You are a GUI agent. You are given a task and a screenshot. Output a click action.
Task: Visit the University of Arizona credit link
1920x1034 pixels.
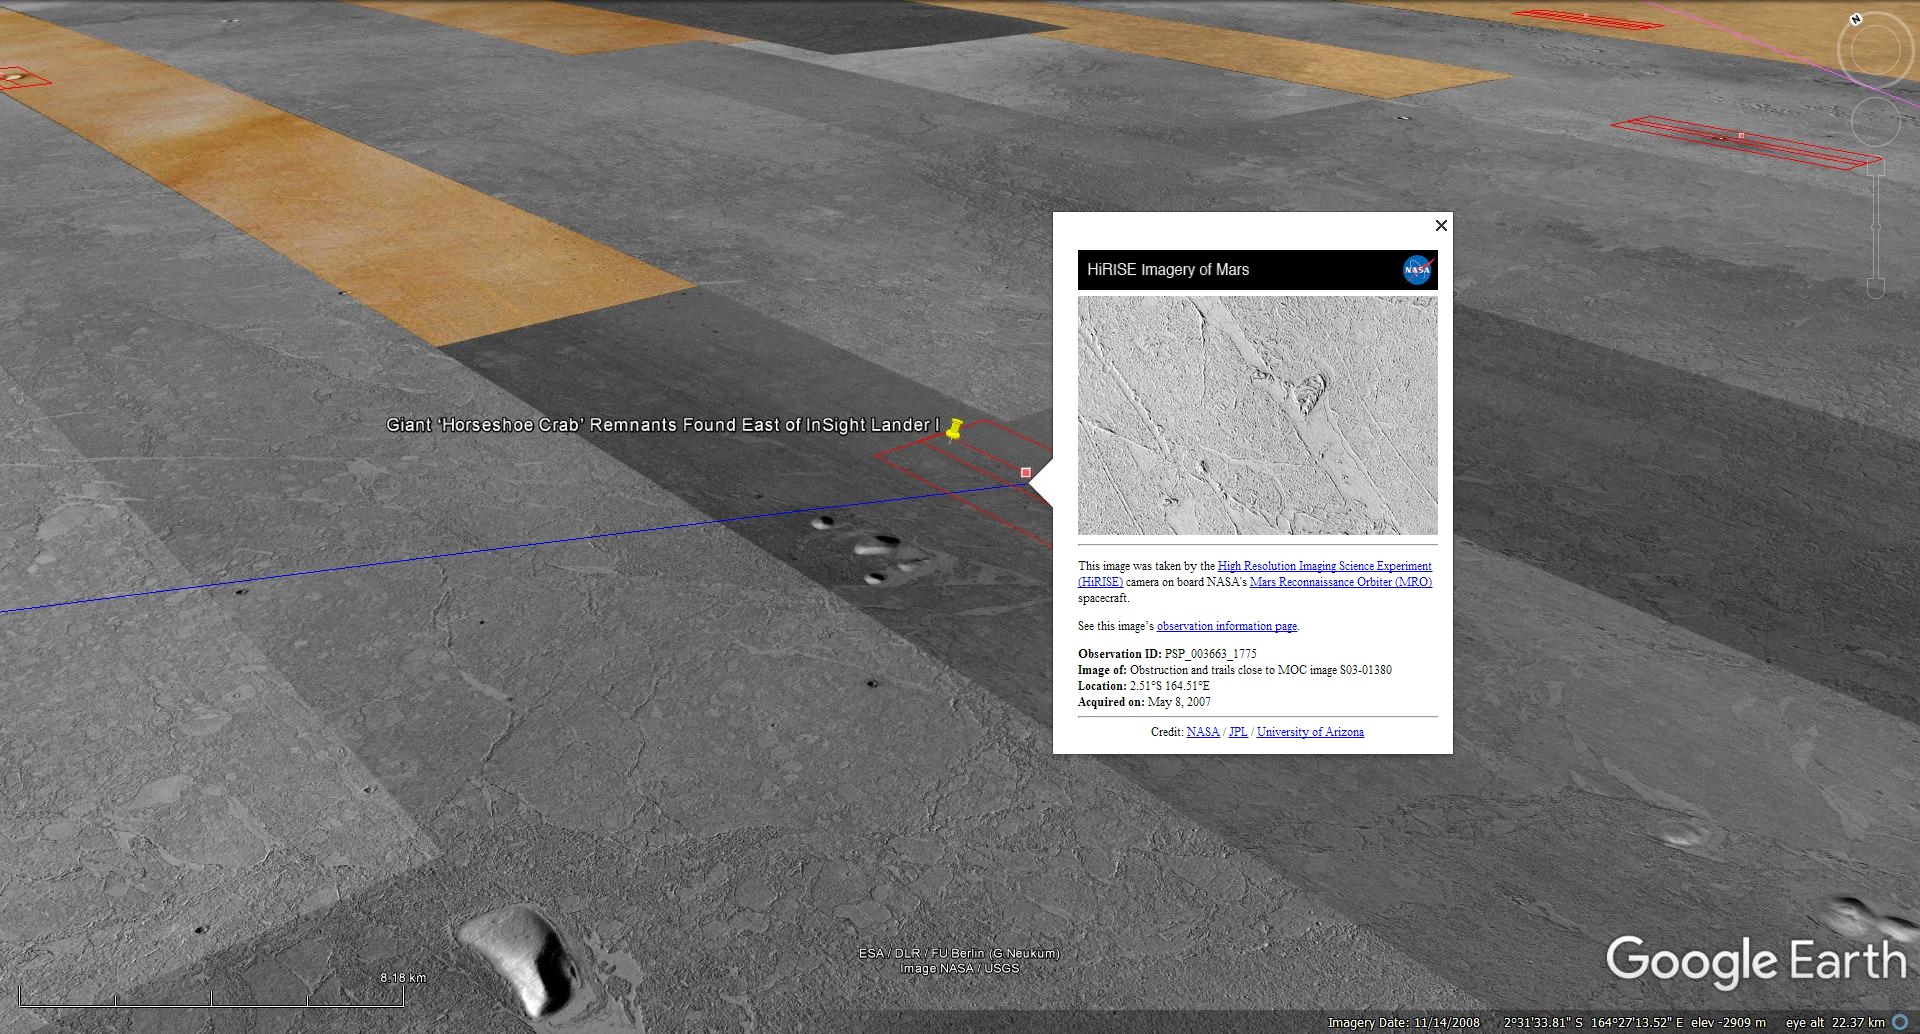[1310, 732]
